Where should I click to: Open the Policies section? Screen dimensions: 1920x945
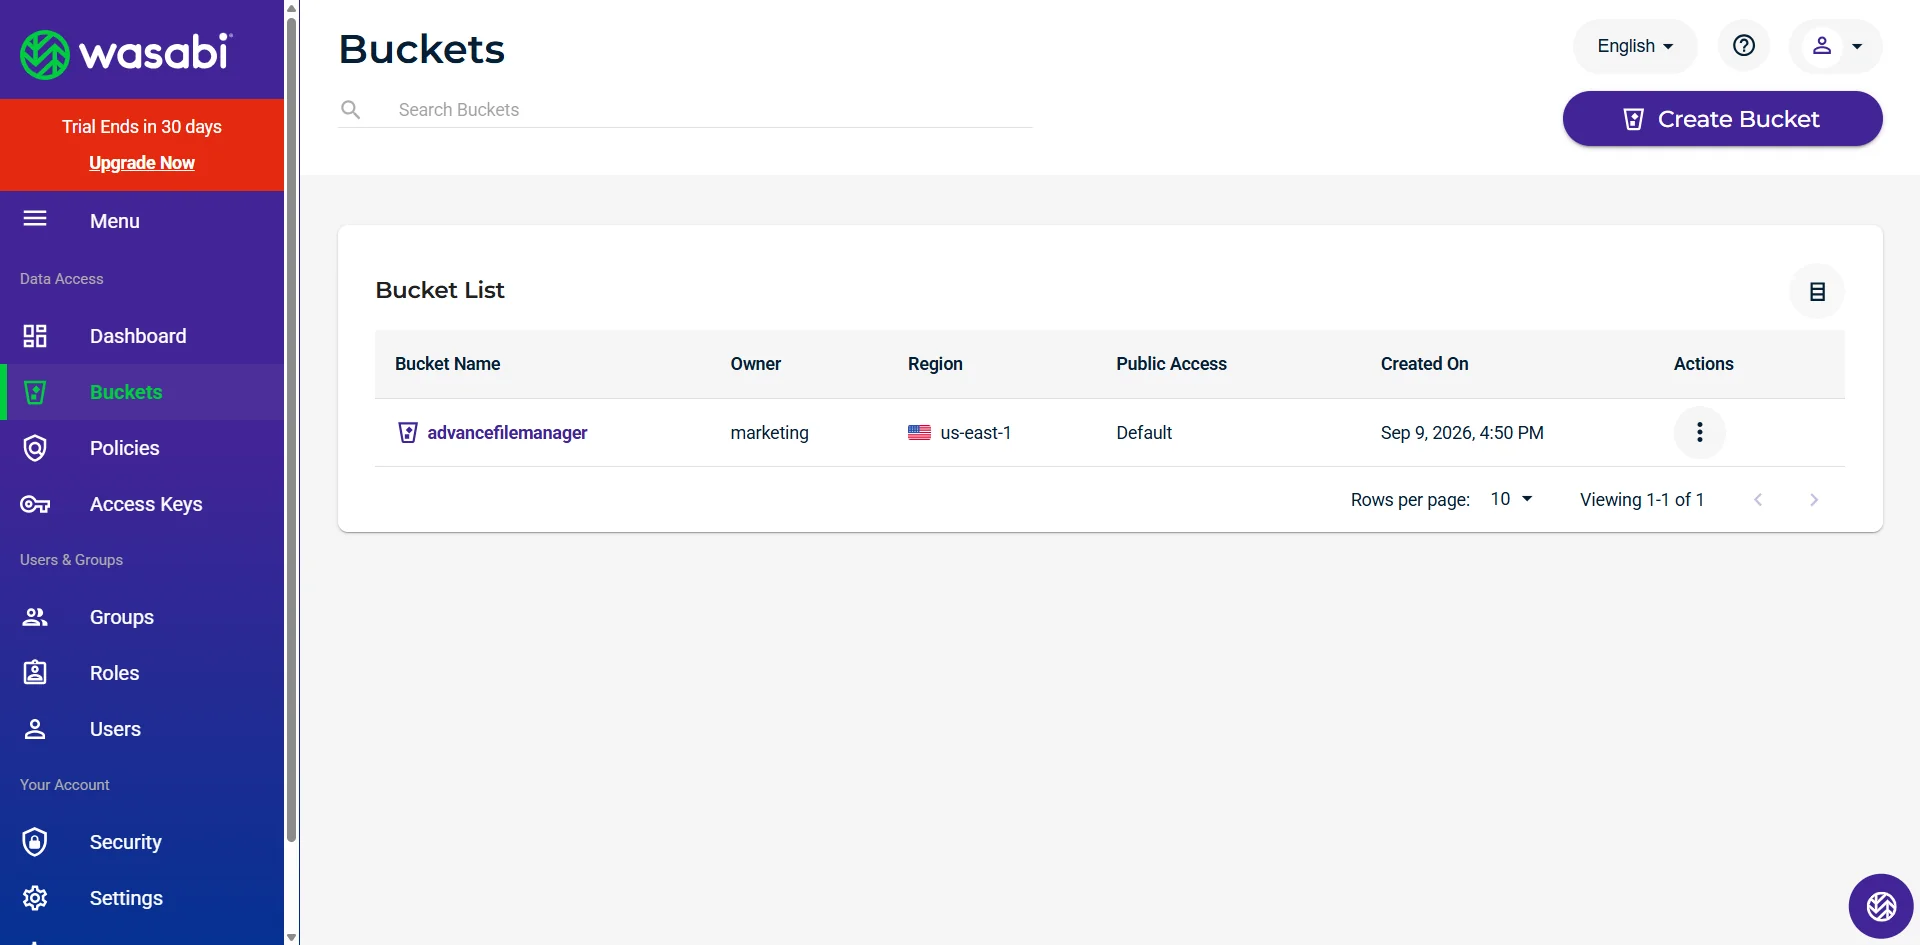click(x=142, y=448)
